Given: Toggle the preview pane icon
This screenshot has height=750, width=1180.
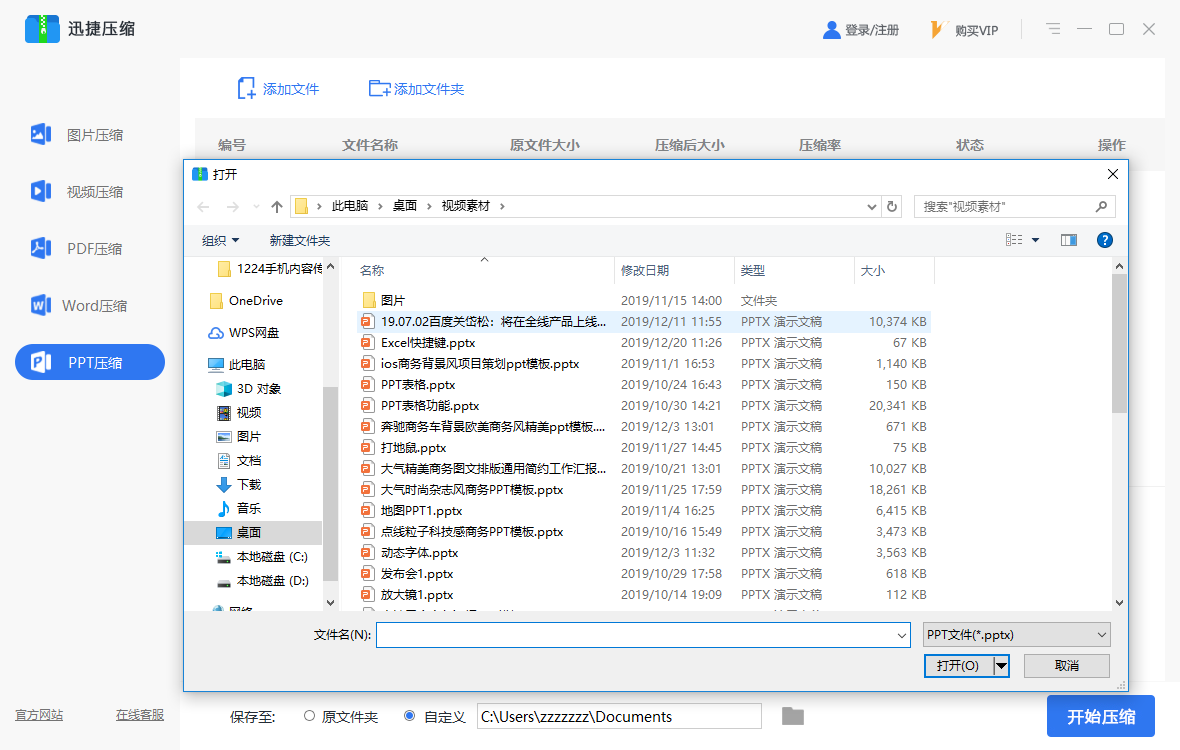Looking at the screenshot, I should click(x=1069, y=240).
